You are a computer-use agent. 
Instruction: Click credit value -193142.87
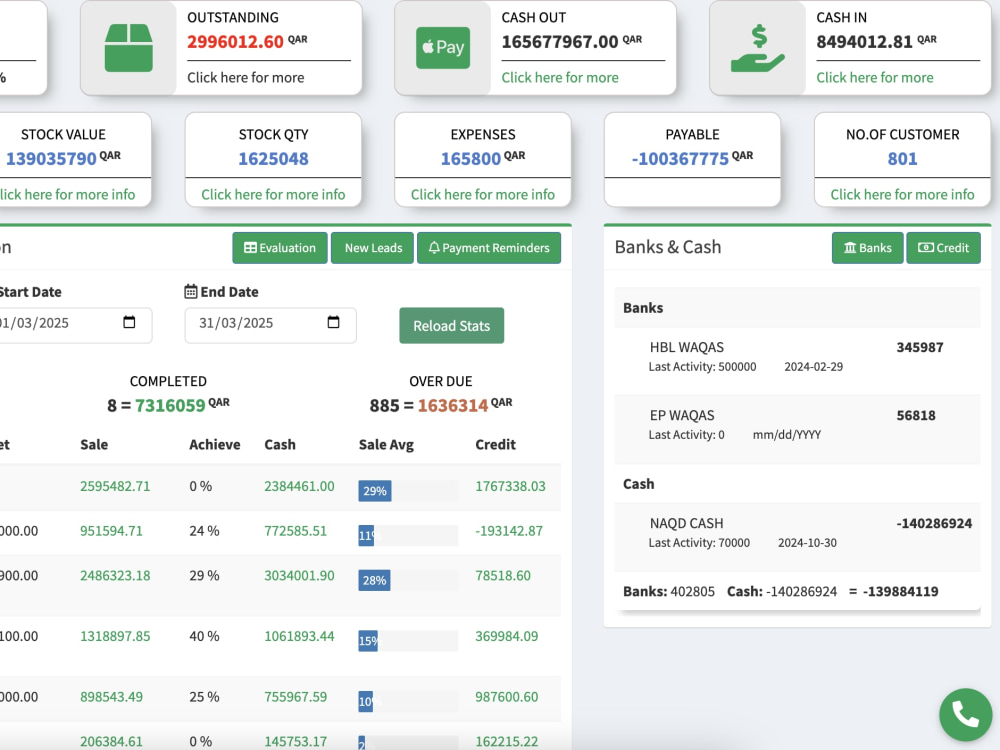(x=509, y=531)
